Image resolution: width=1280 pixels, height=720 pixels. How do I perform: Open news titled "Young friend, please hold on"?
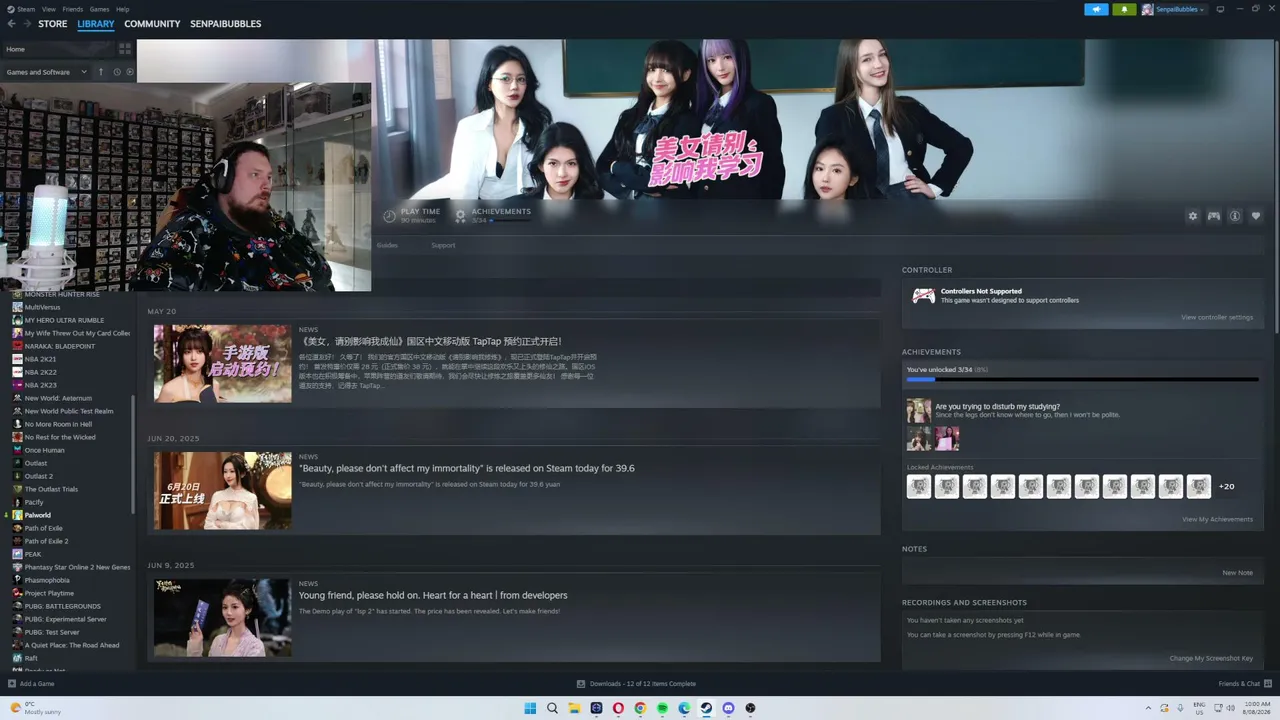(x=433, y=595)
